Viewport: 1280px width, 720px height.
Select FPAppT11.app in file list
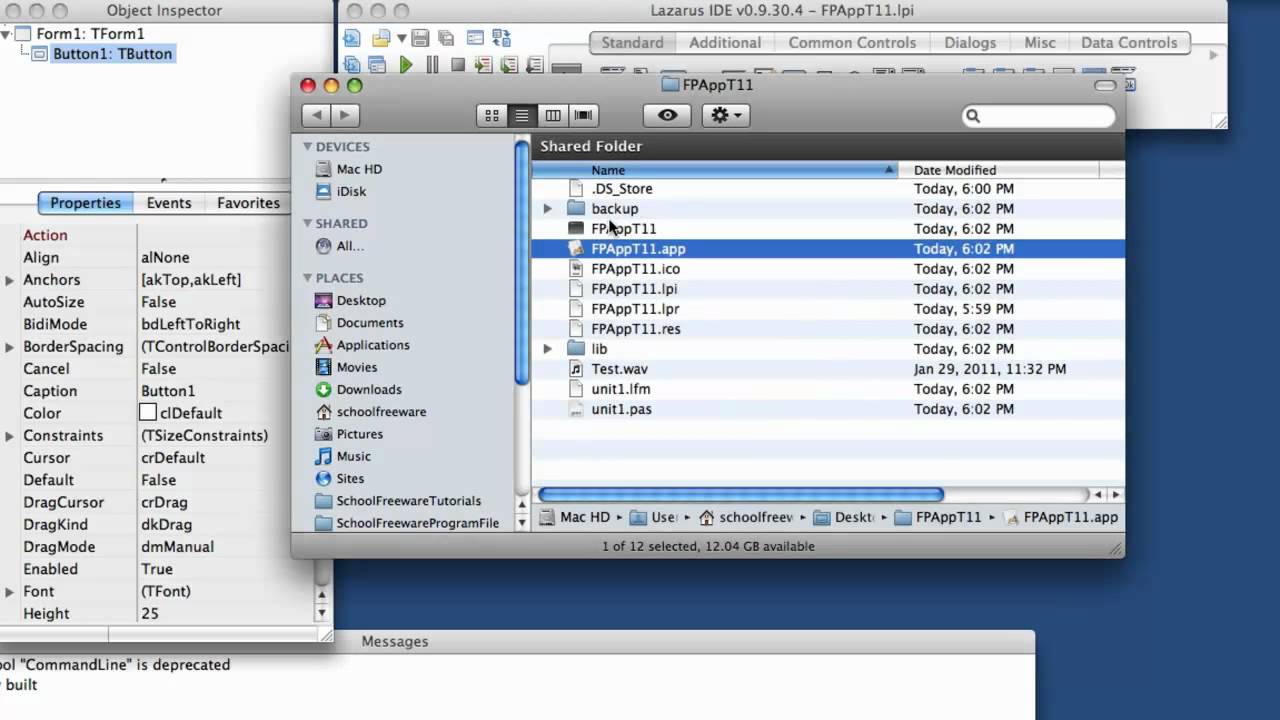(828, 249)
